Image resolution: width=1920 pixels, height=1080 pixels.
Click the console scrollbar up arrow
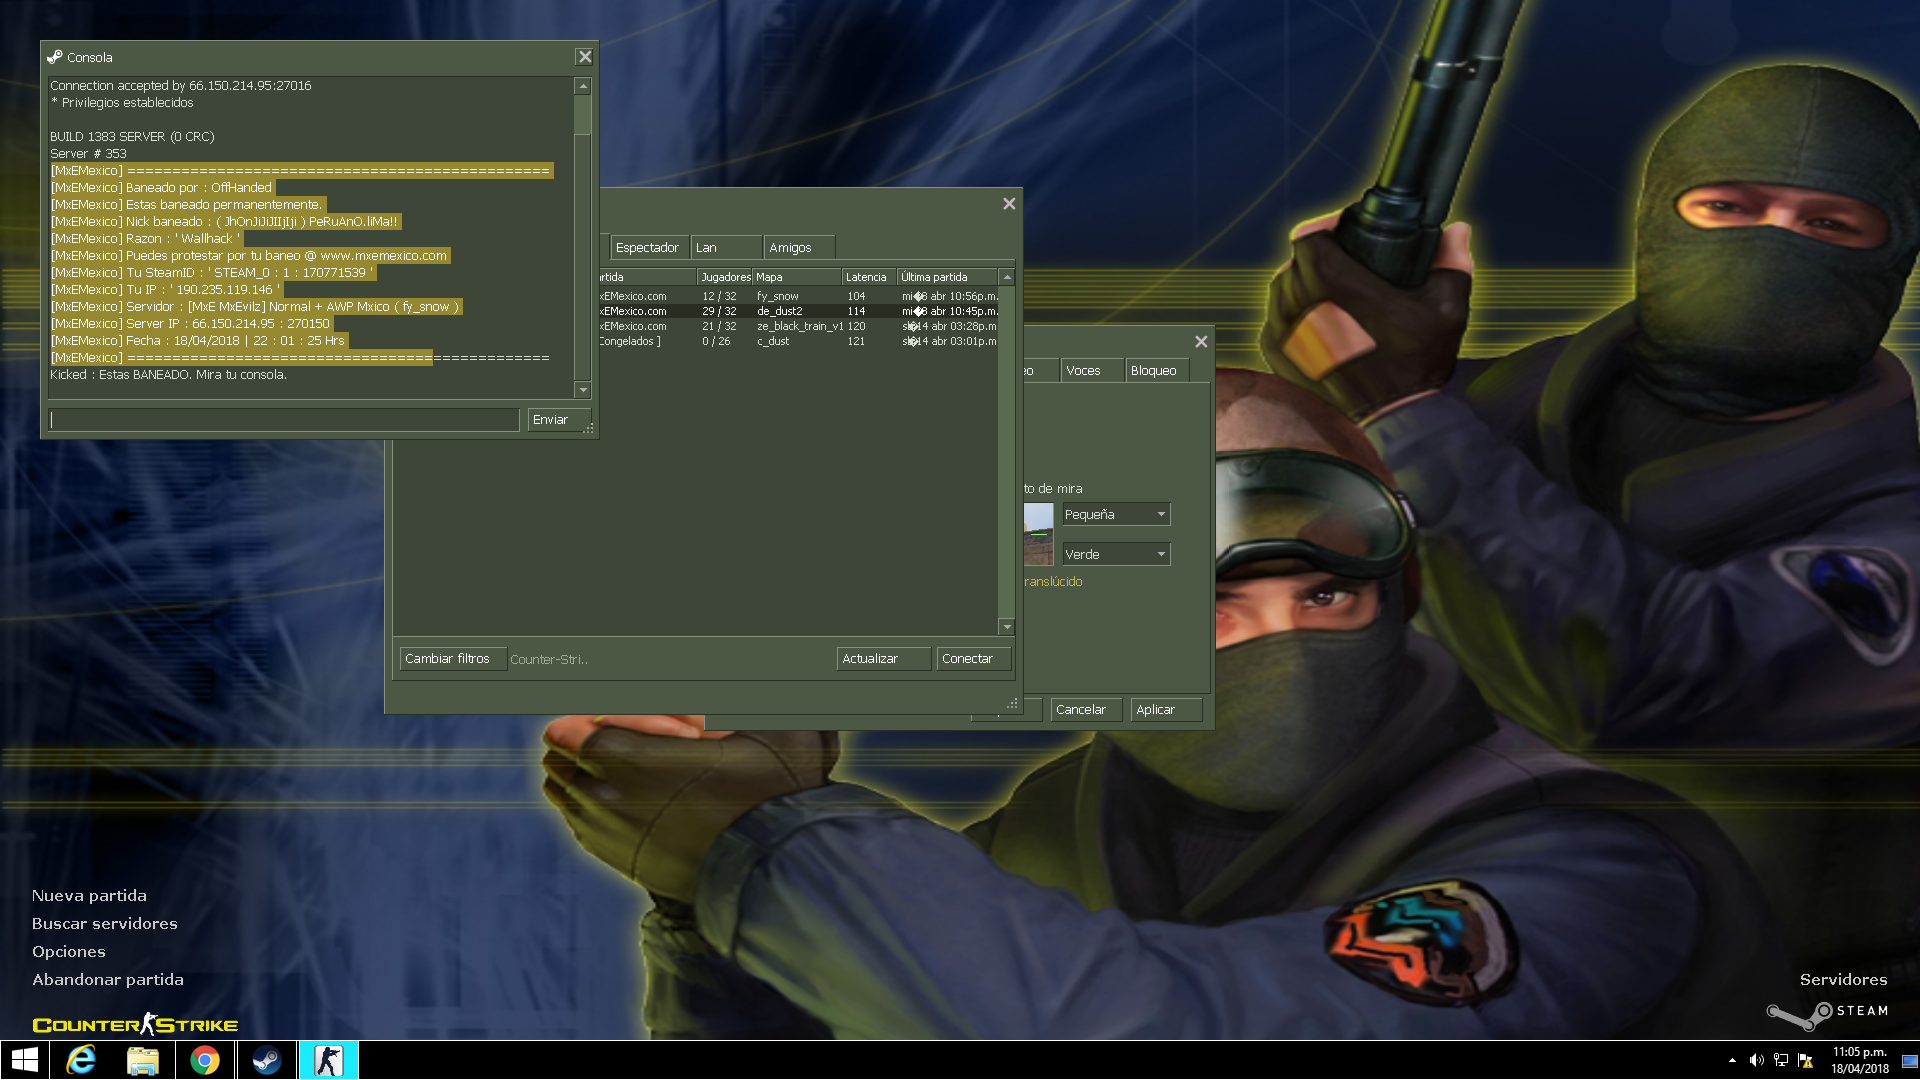click(x=583, y=87)
